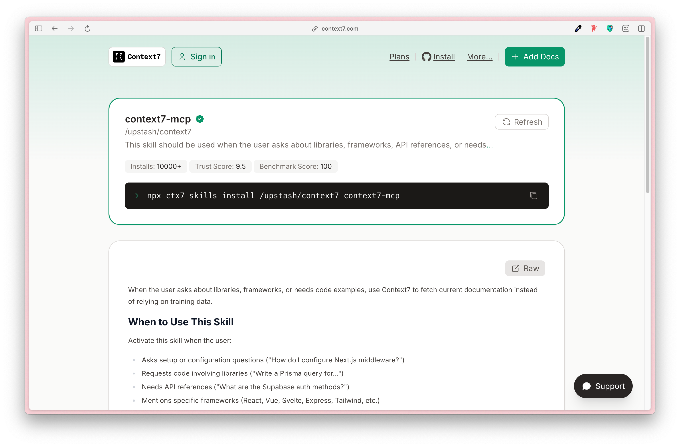Screen dimensions: 680x447
Task: Open the Context7 home logo
Action: pyautogui.click(x=137, y=57)
